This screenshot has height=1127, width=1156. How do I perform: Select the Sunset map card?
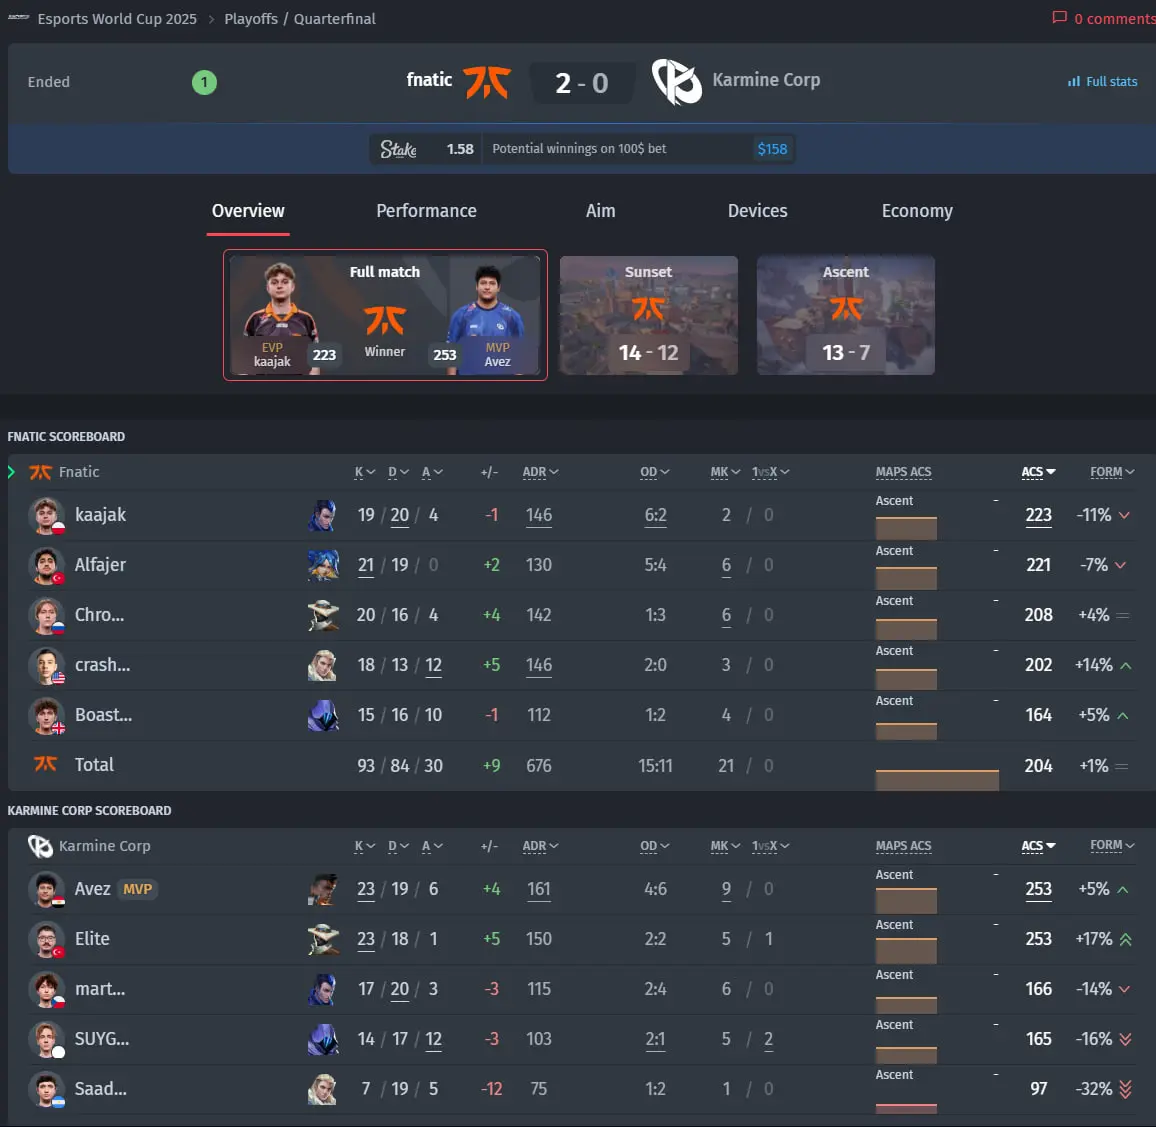coord(649,315)
